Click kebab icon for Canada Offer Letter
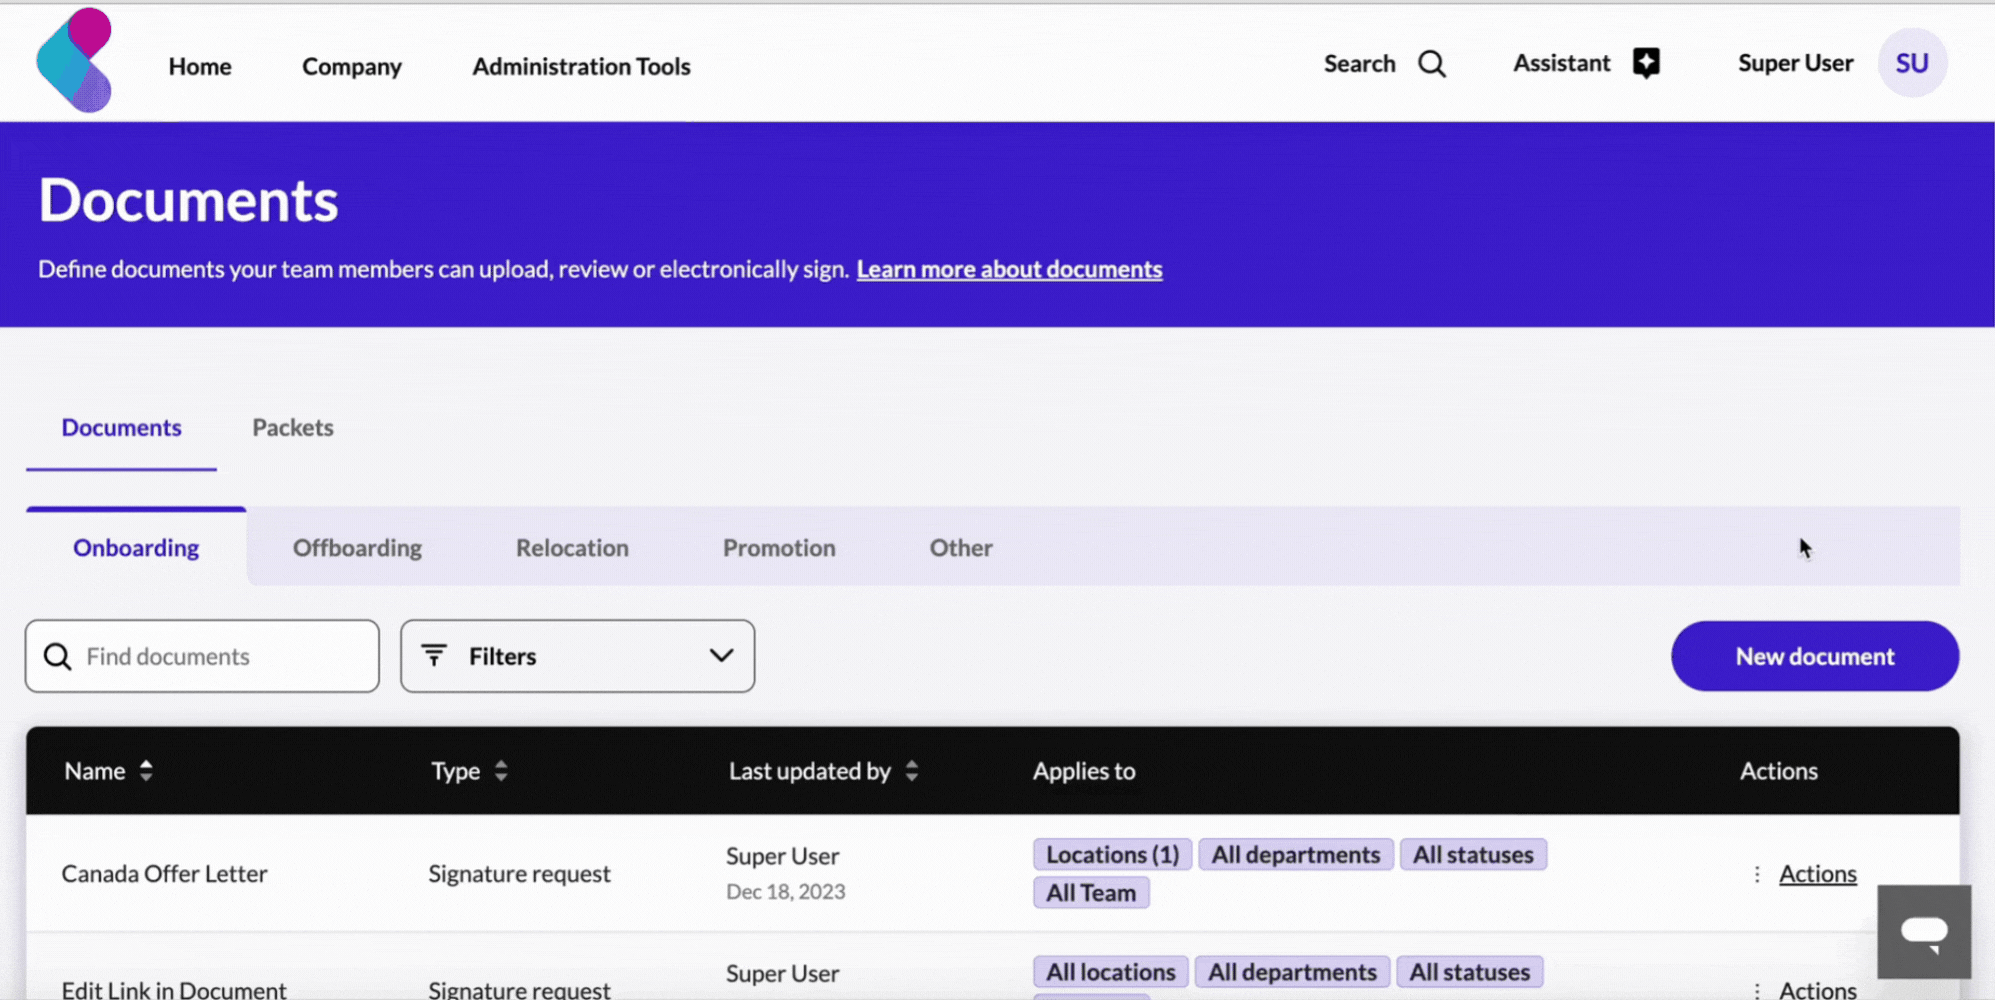The width and height of the screenshot is (1995, 1000). (x=1757, y=874)
